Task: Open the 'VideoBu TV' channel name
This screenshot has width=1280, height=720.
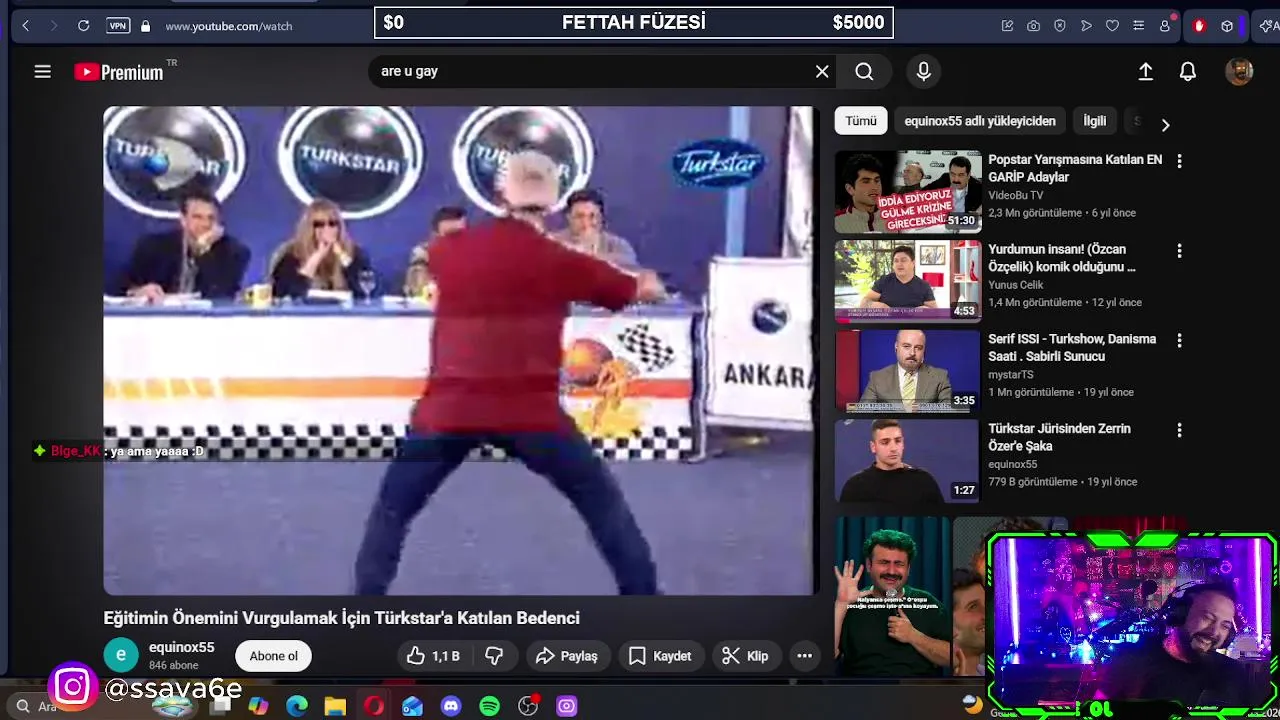Action: [x=1016, y=195]
